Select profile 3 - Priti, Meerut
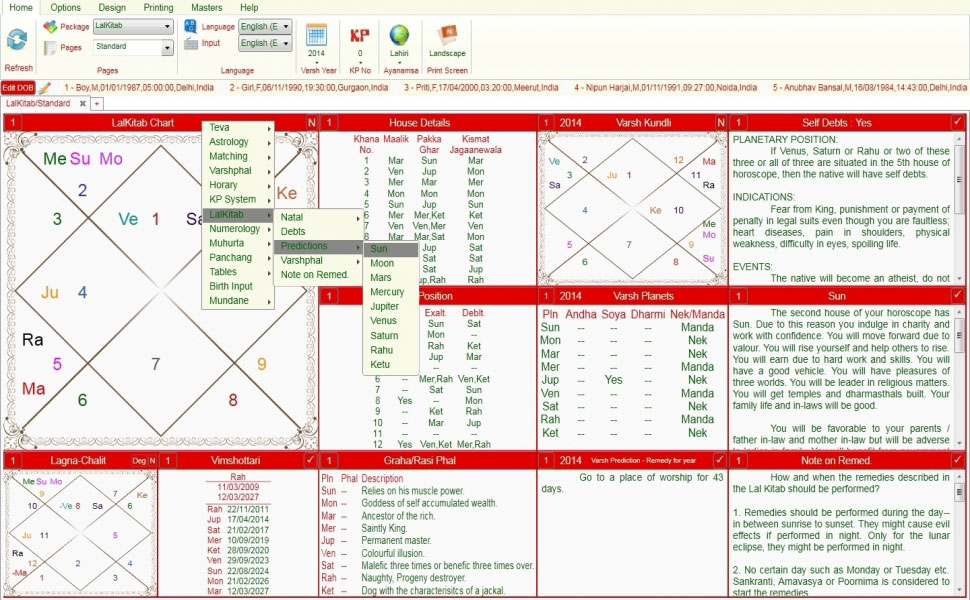 tap(481, 88)
